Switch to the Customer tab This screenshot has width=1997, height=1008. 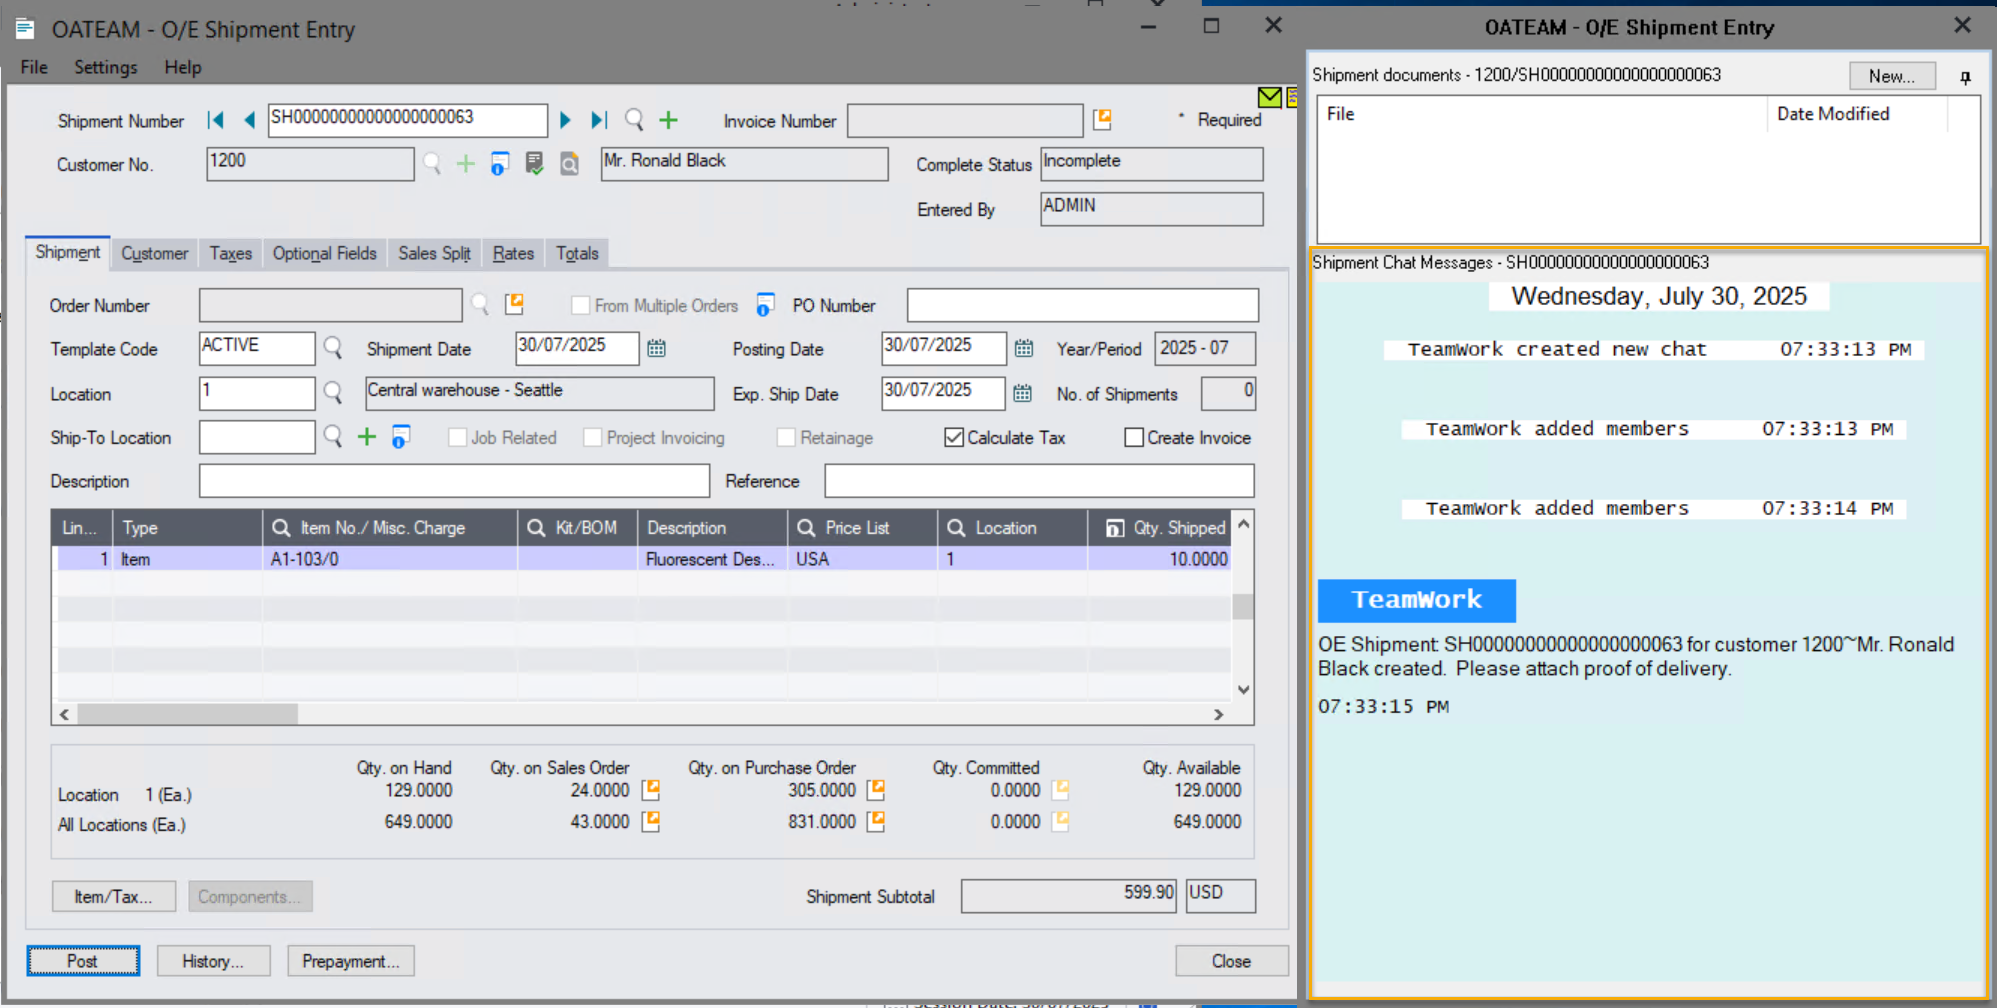coord(155,253)
